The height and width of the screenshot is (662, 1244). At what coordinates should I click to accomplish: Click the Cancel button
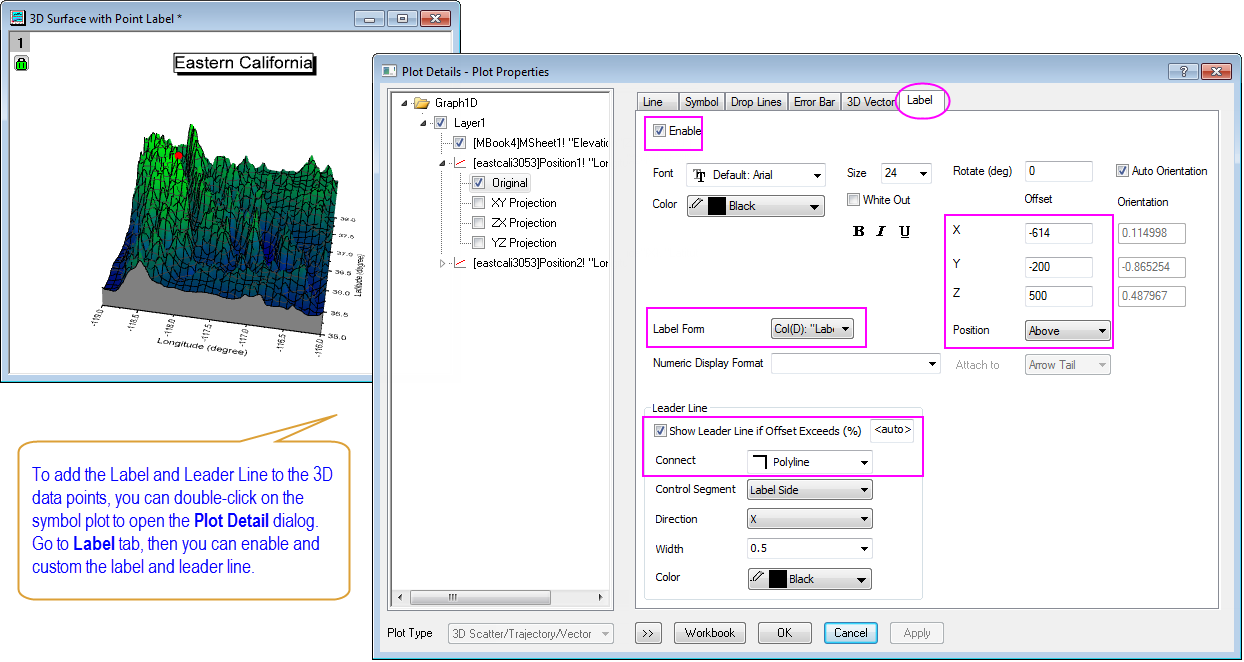click(x=851, y=633)
